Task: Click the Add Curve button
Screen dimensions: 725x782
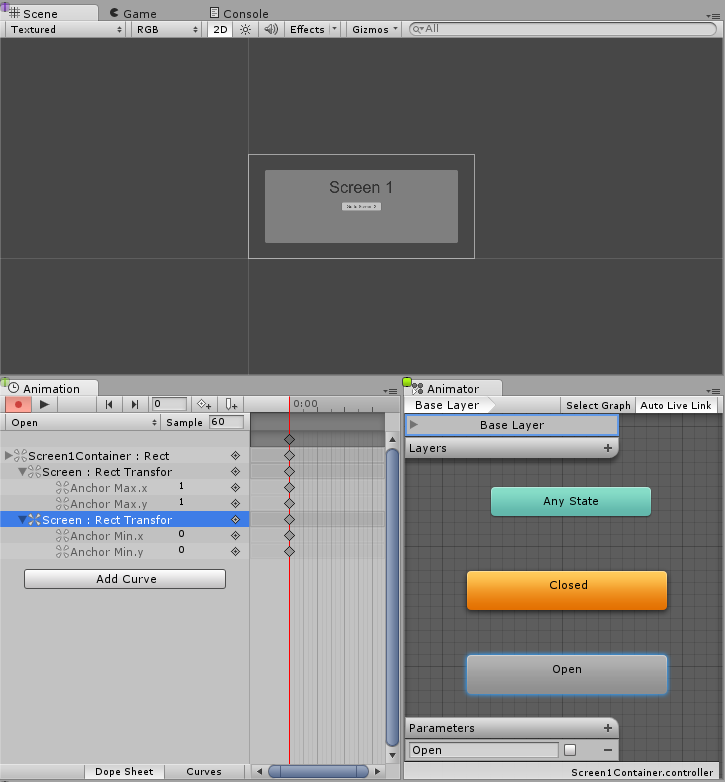Action: point(125,579)
